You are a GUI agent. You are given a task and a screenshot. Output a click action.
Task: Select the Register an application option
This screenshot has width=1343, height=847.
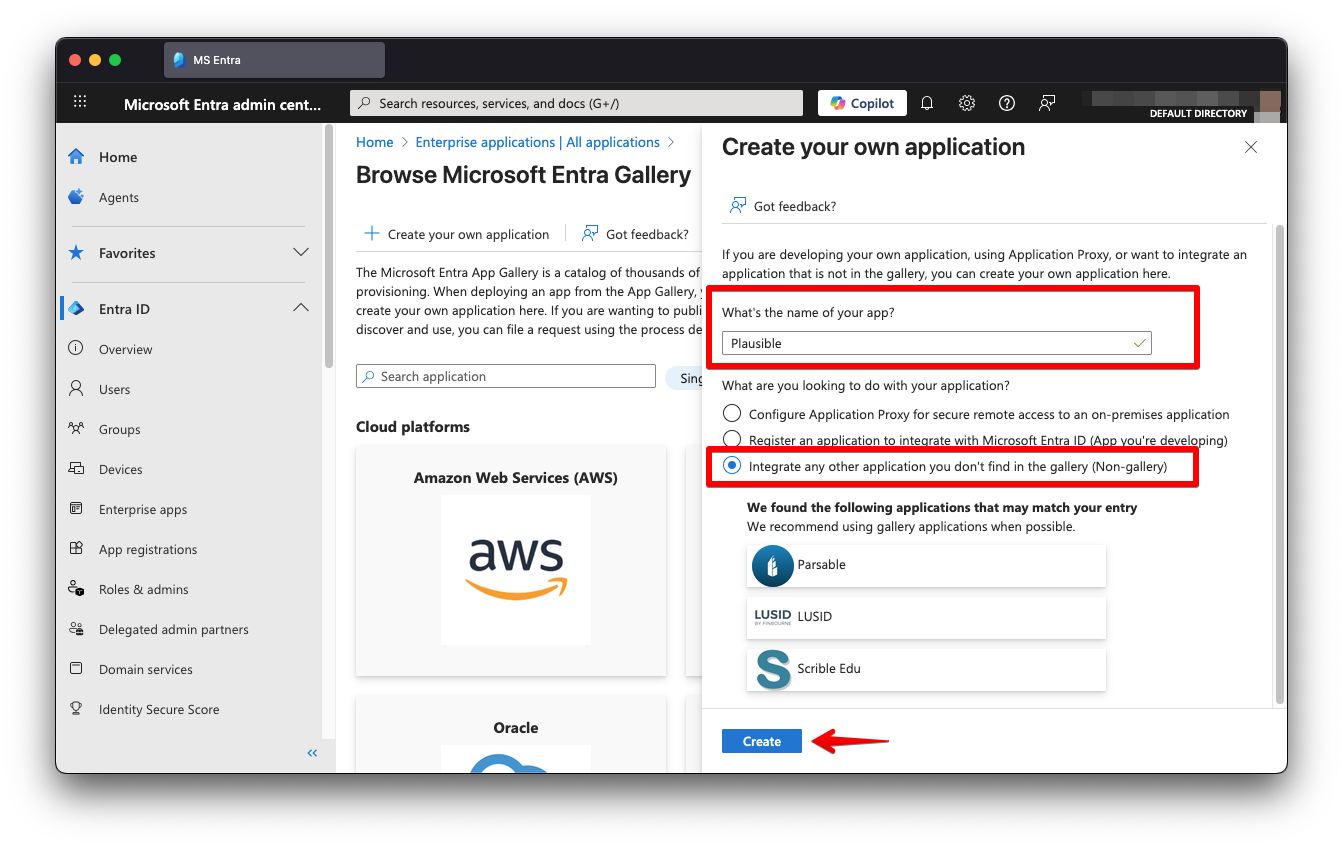732,438
